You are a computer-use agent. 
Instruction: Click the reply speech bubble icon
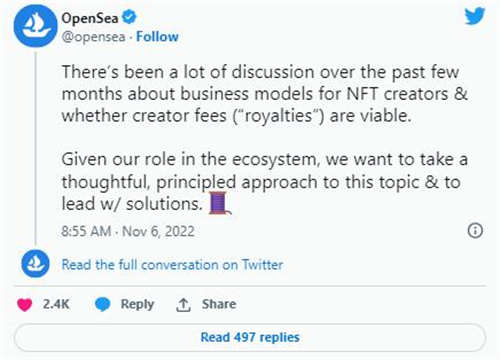click(x=103, y=305)
